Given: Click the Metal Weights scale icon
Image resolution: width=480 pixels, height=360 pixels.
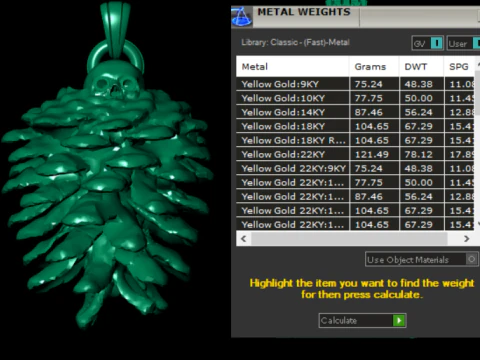Looking at the screenshot, I should coord(242,17).
